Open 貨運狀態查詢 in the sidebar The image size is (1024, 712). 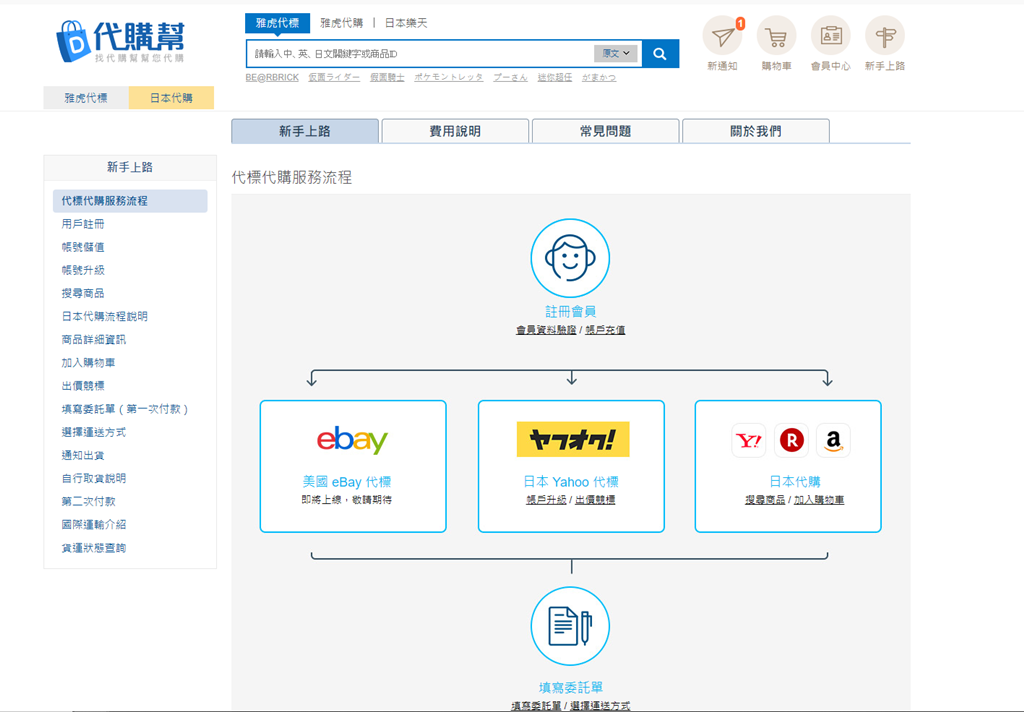(93, 547)
